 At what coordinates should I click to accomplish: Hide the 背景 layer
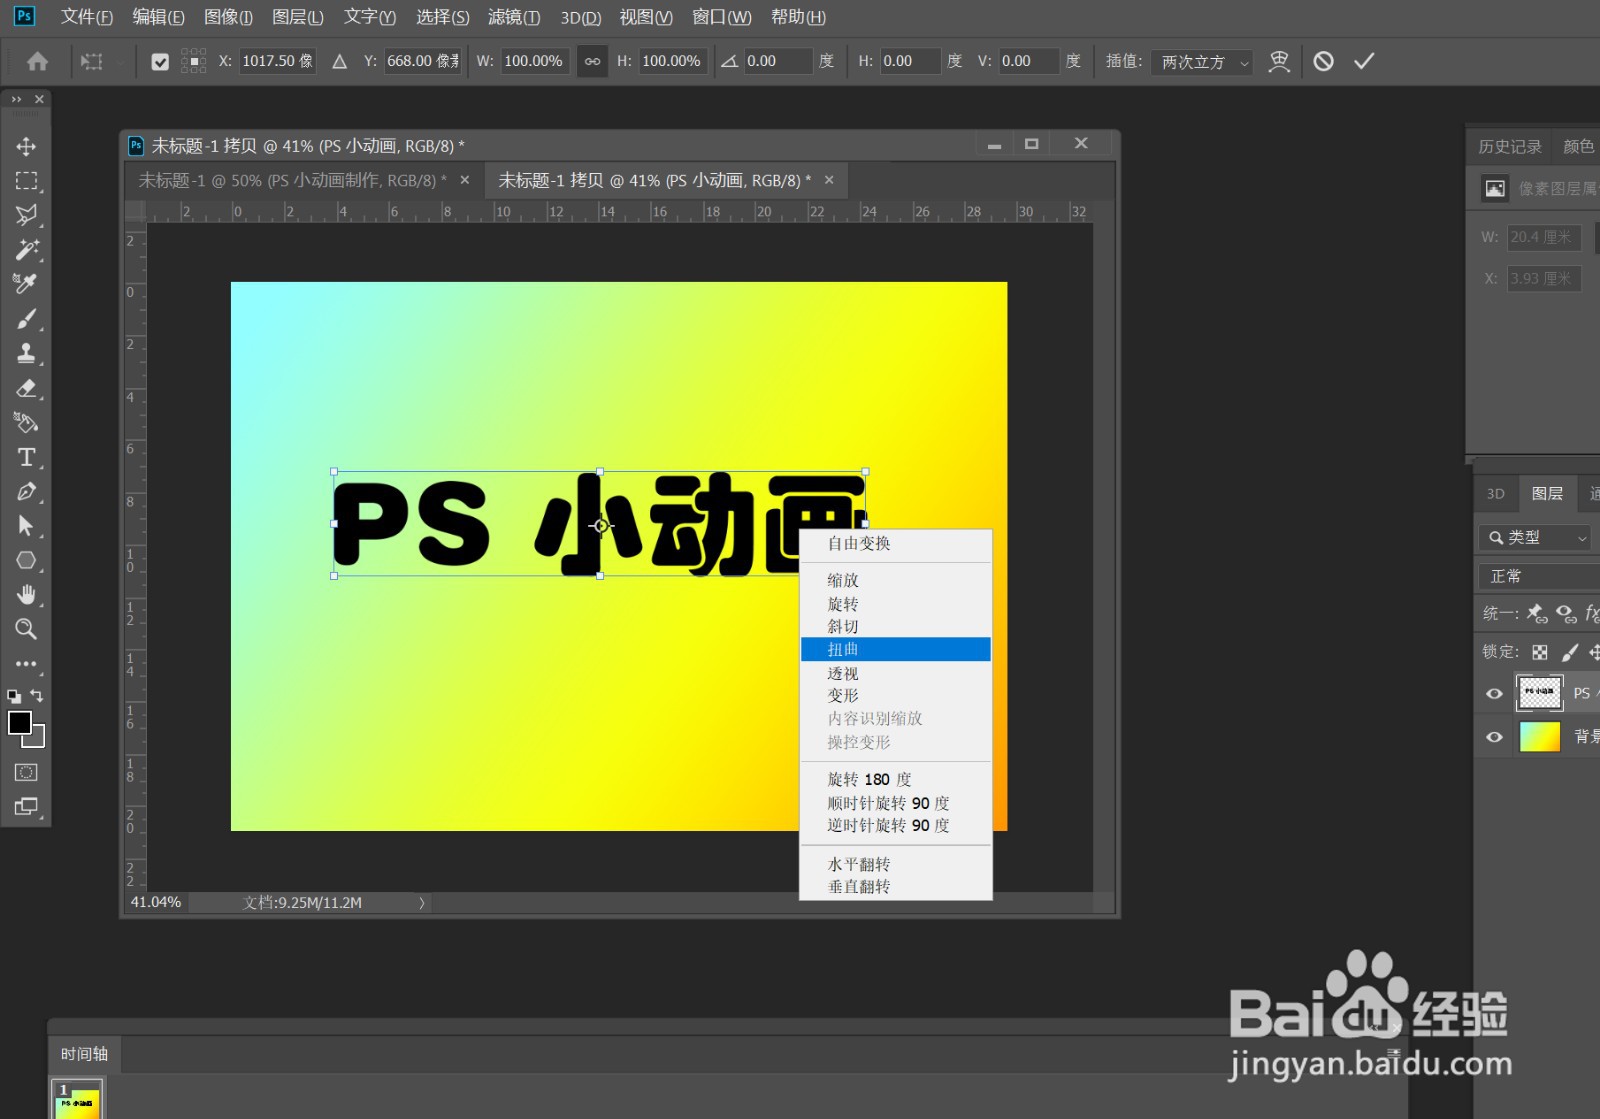(x=1493, y=737)
